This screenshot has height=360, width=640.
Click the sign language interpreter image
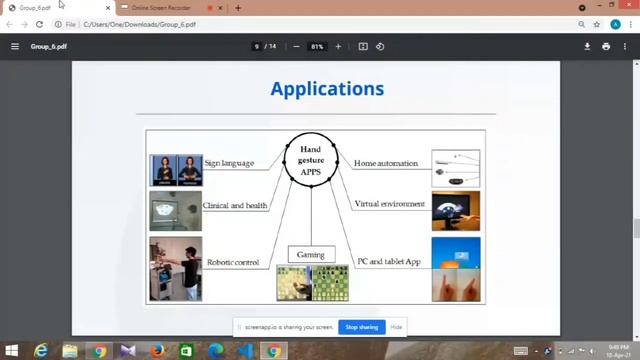pos(176,170)
